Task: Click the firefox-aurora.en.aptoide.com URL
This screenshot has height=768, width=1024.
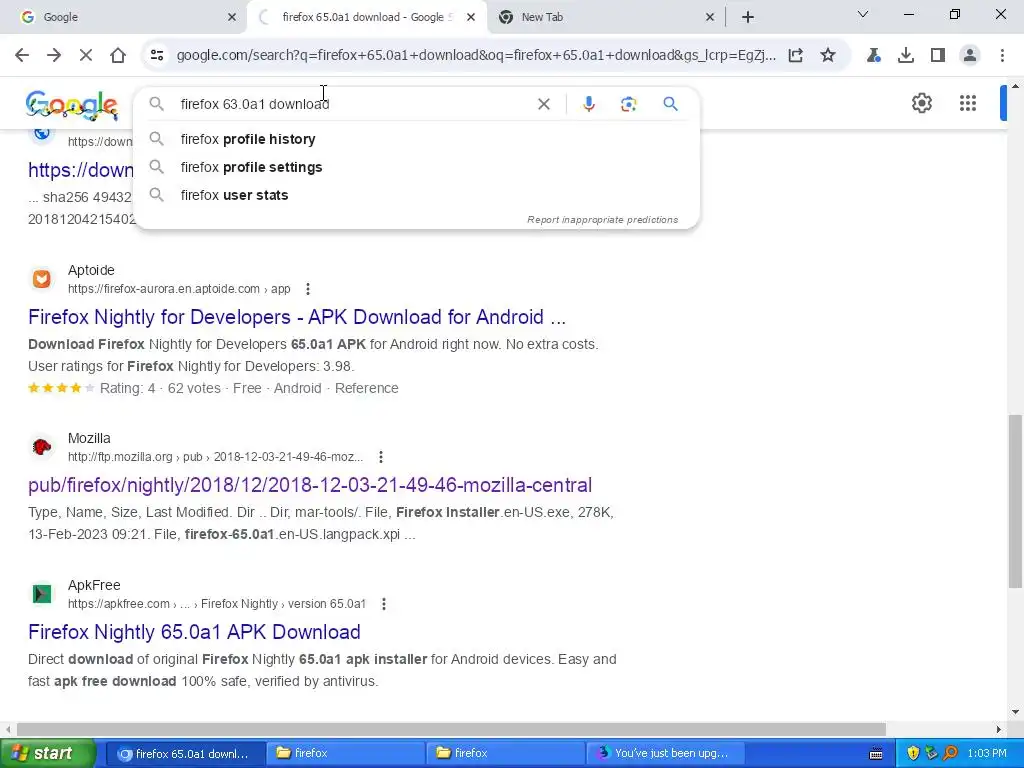Action: click(179, 289)
